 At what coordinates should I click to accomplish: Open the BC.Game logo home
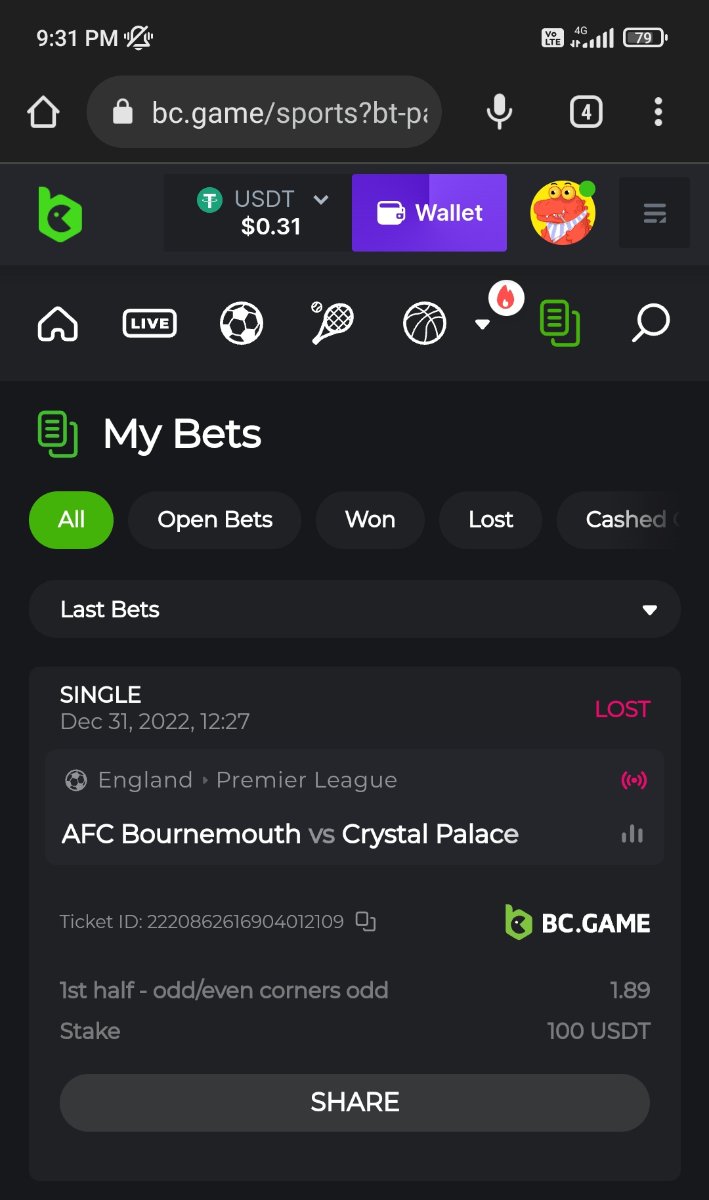click(x=59, y=214)
